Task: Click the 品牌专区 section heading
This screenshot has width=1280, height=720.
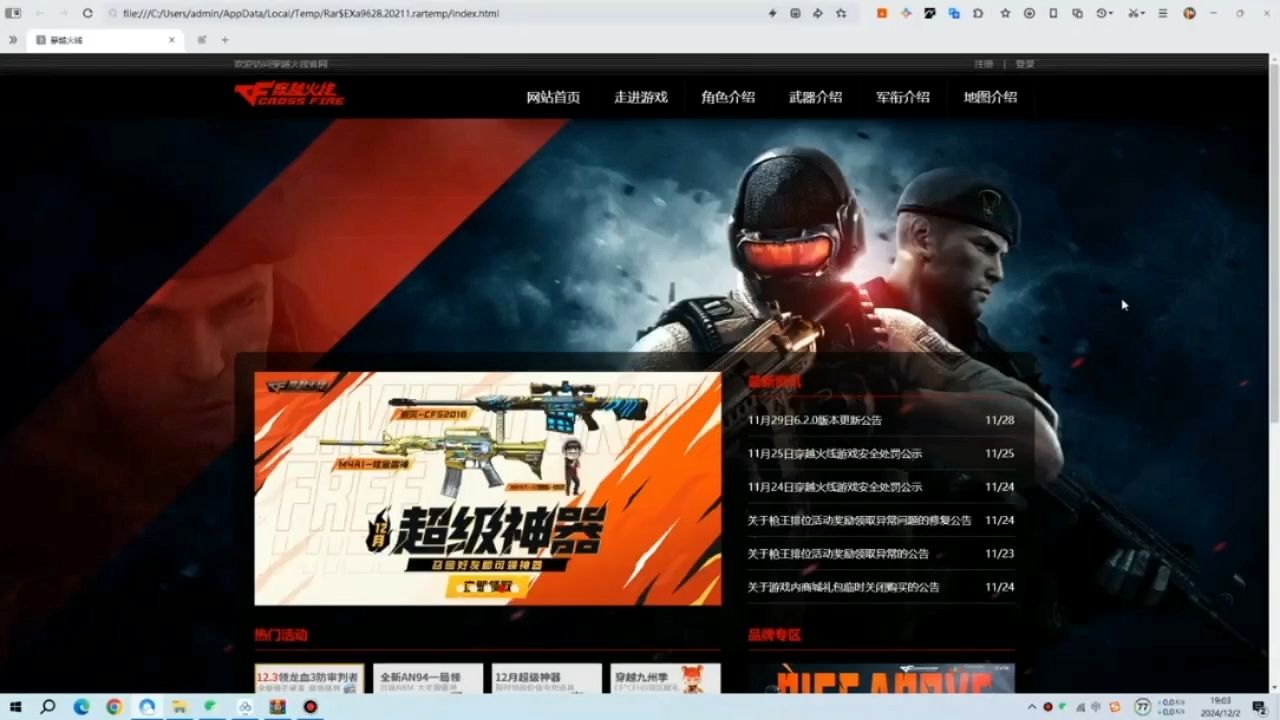Action: pos(774,635)
